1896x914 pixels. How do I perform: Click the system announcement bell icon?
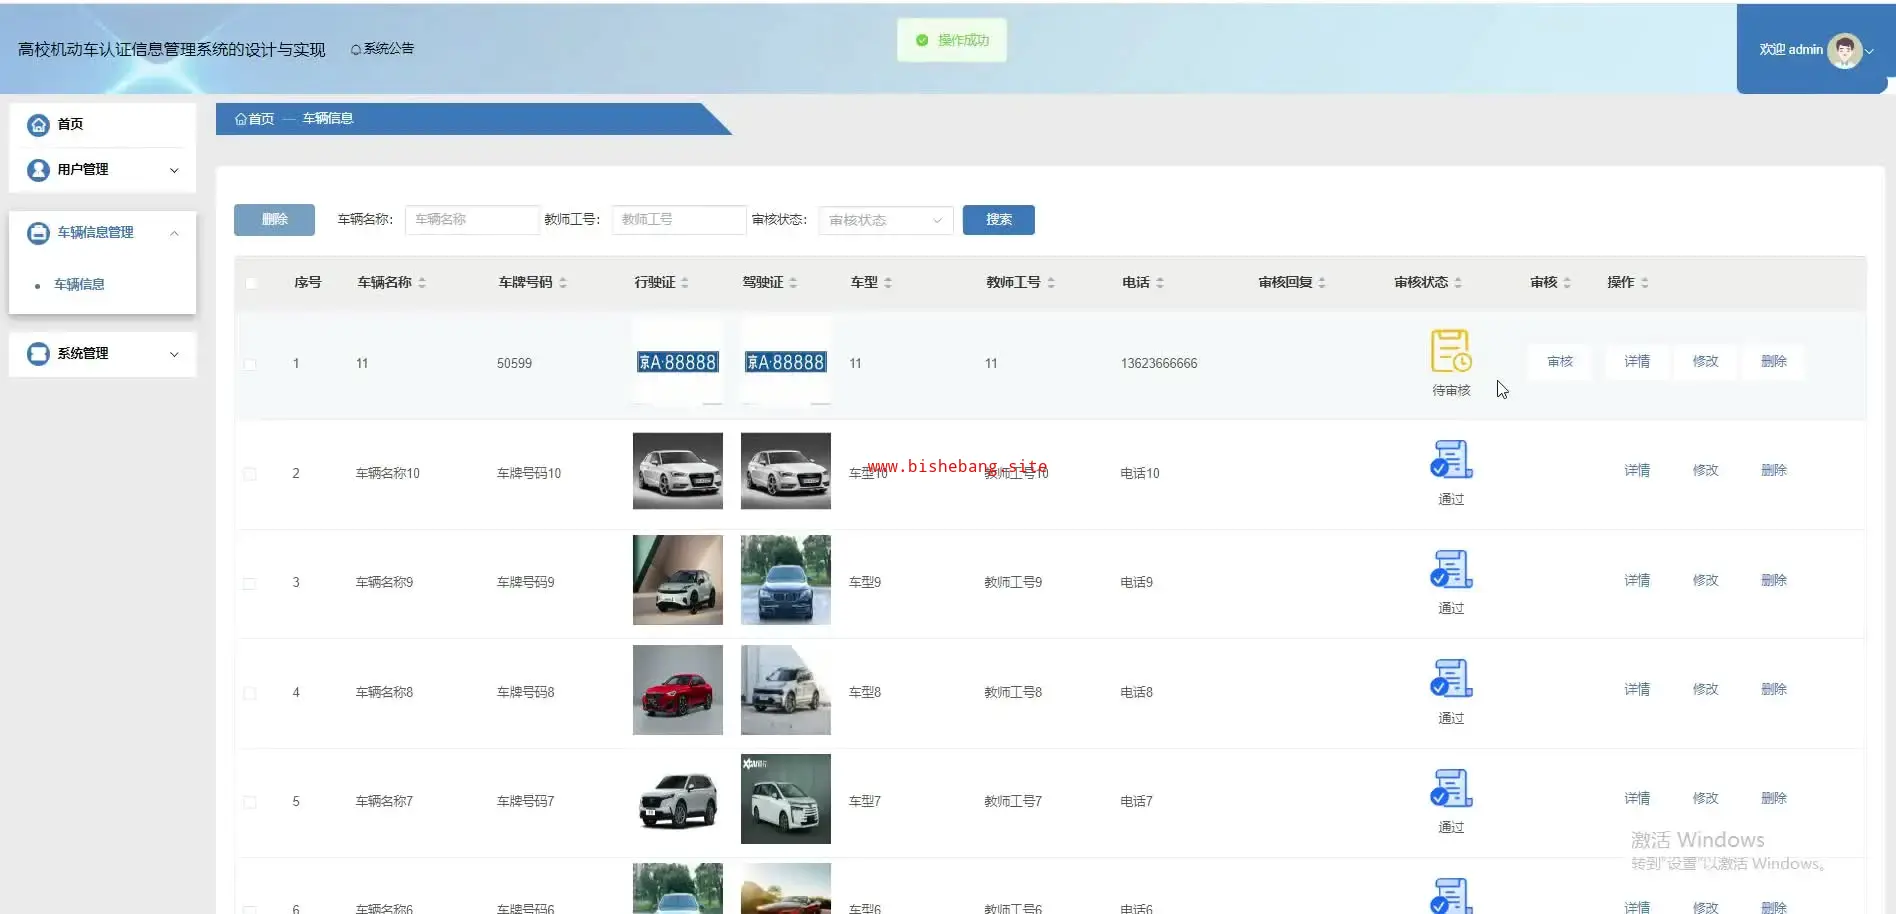click(356, 50)
